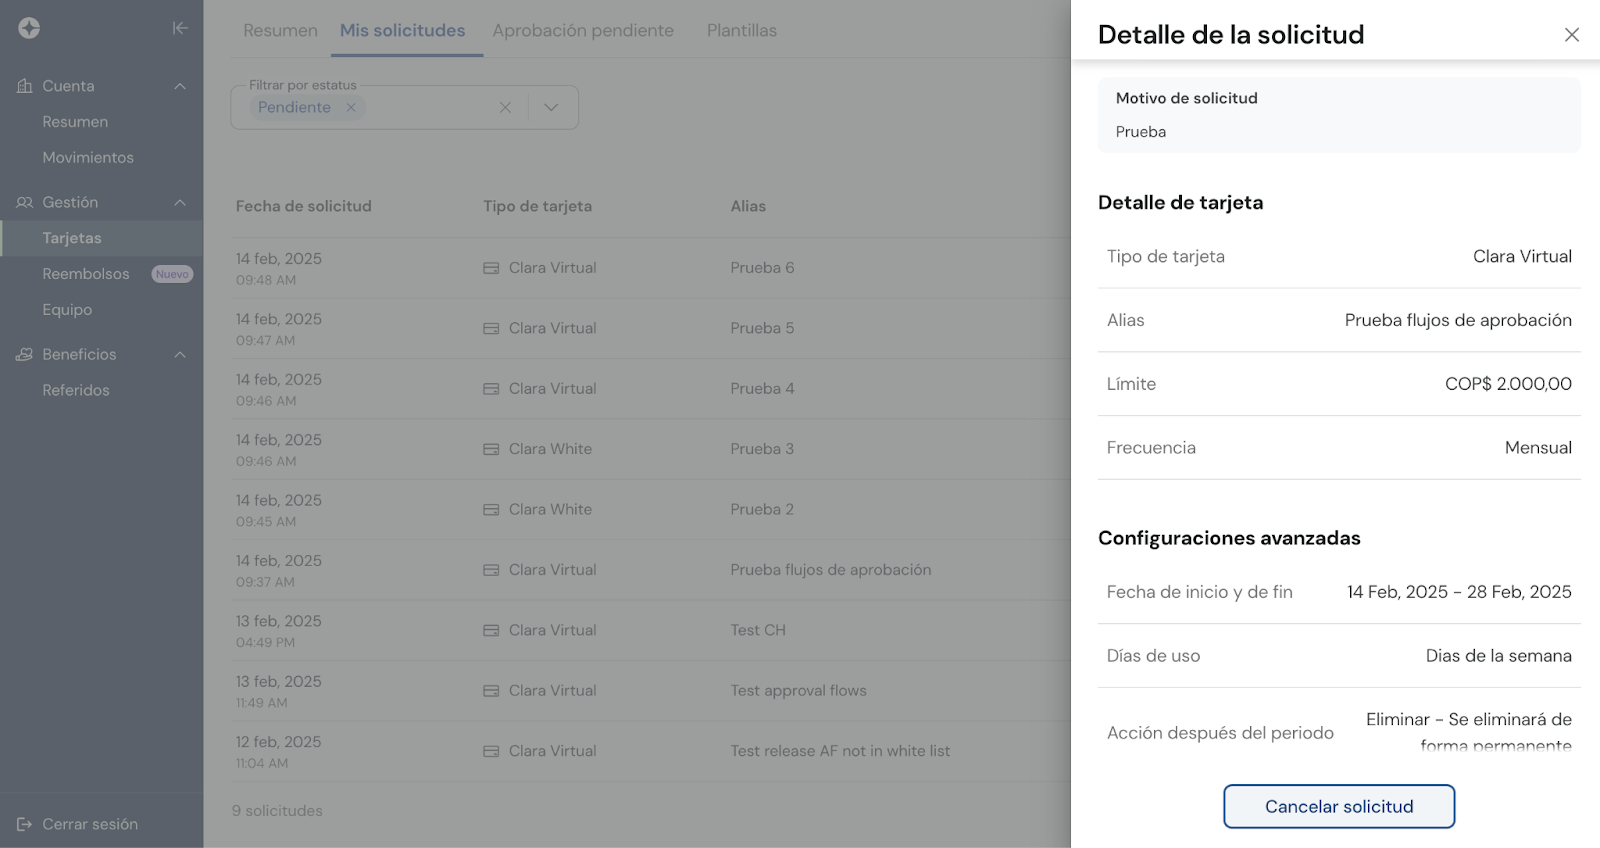Click the 09:48 AM time entry
Screen dimensions: 1600x848
tap(266, 280)
